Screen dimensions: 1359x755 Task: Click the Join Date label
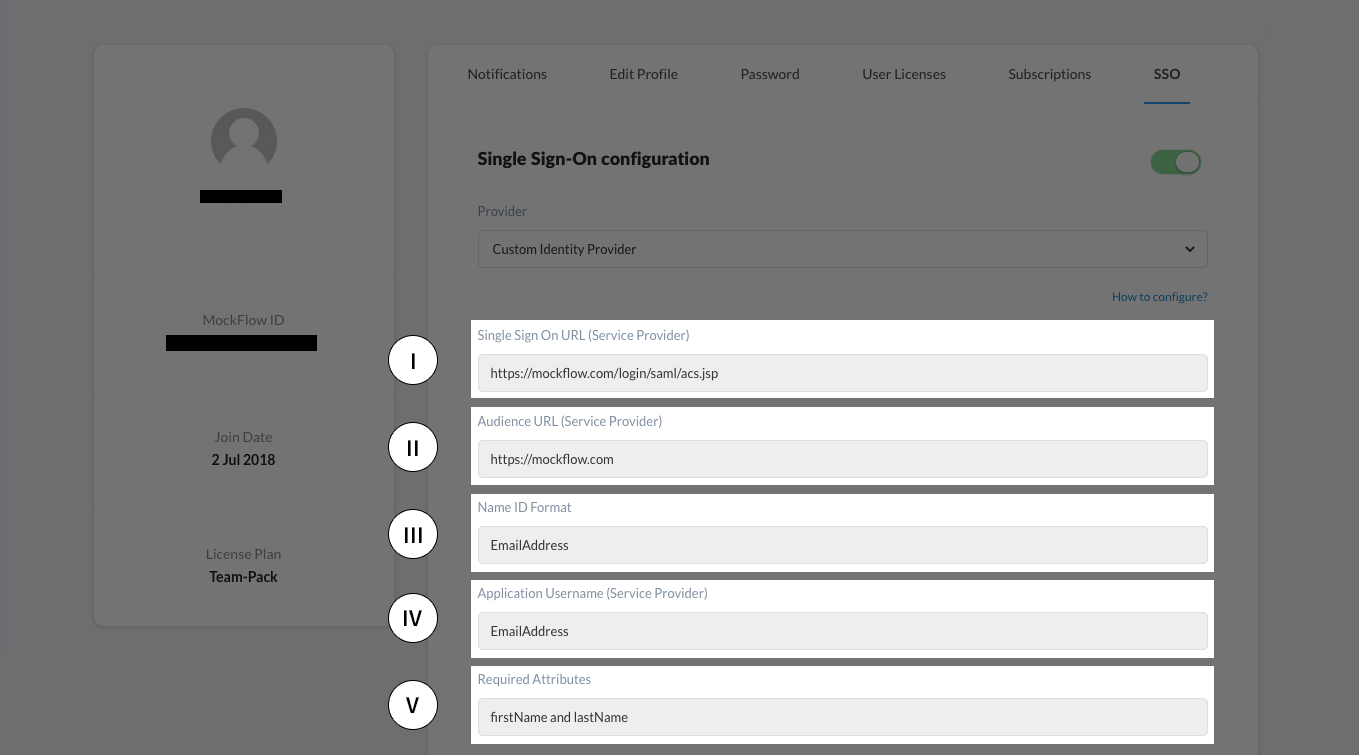coord(243,437)
